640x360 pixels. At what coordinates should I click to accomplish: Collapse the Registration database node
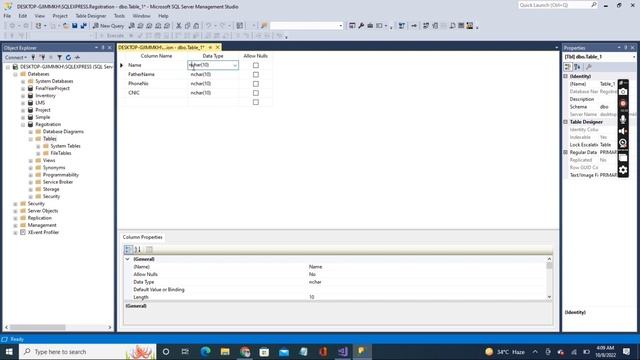[23, 124]
